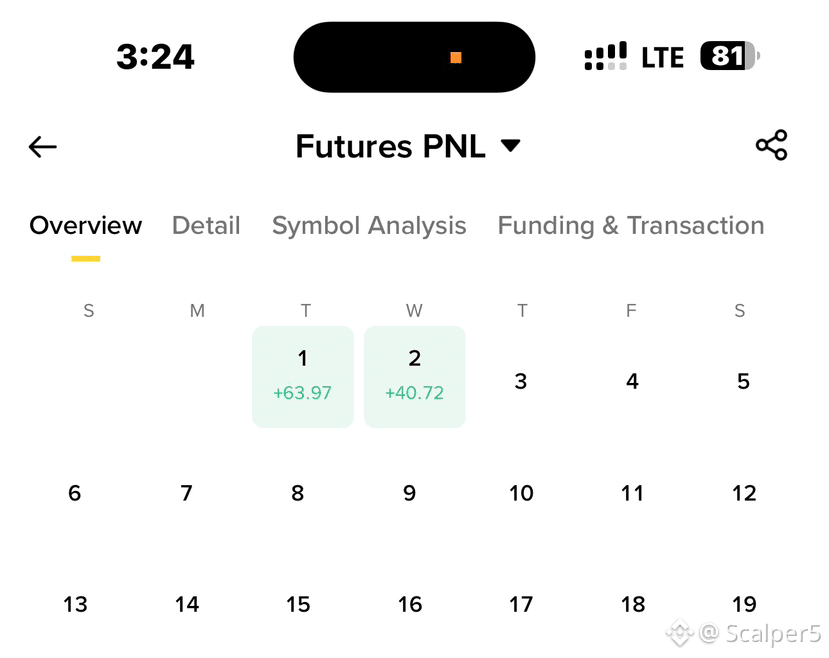Select calendar day 3
This screenshot has height=658, width=829.
(521, 381)
